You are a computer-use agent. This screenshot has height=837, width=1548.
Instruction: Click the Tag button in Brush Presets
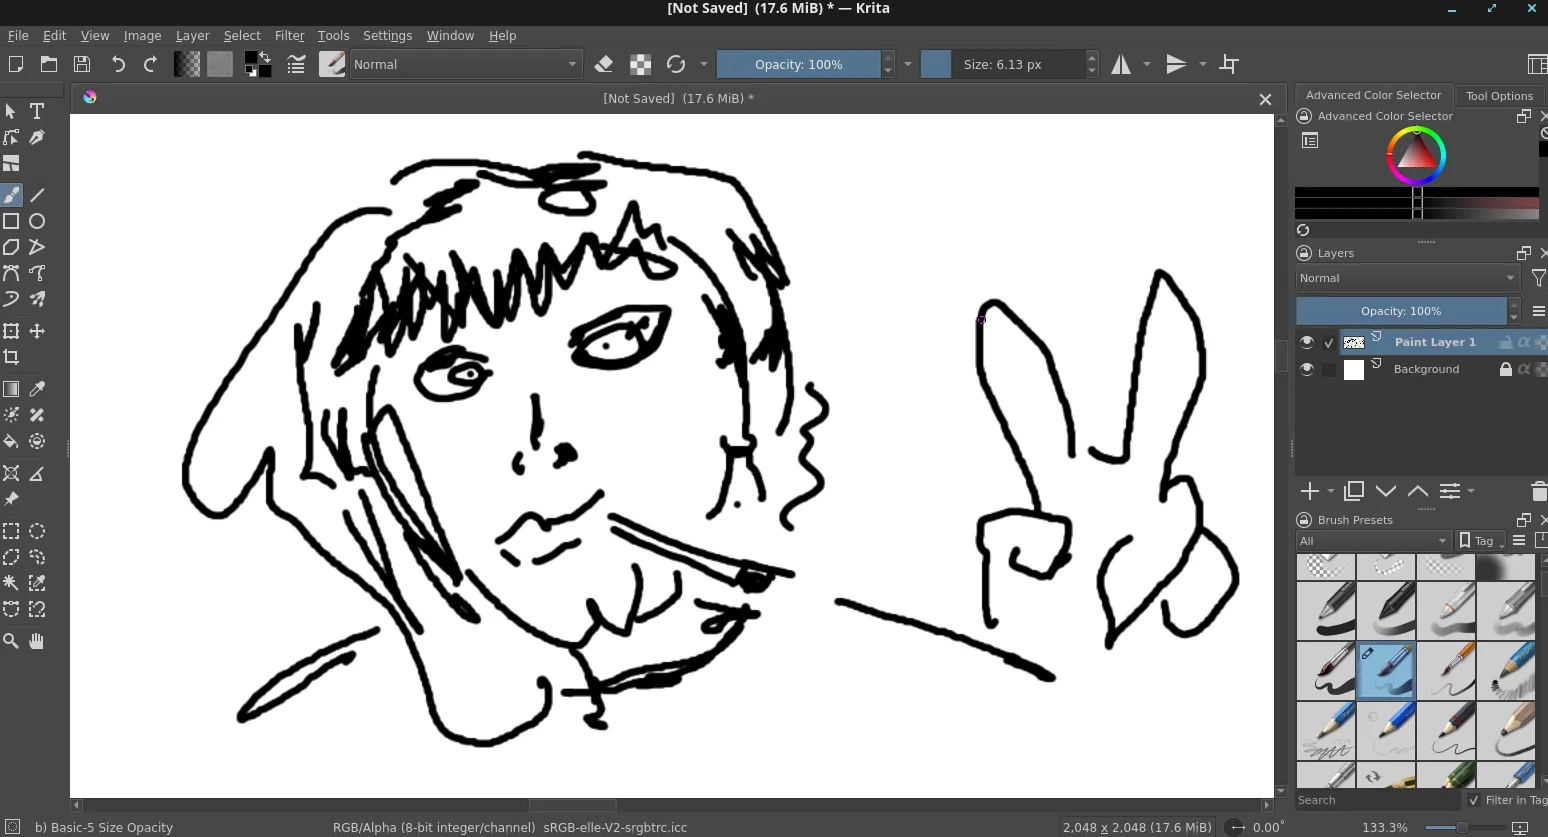coord(1480,541)
